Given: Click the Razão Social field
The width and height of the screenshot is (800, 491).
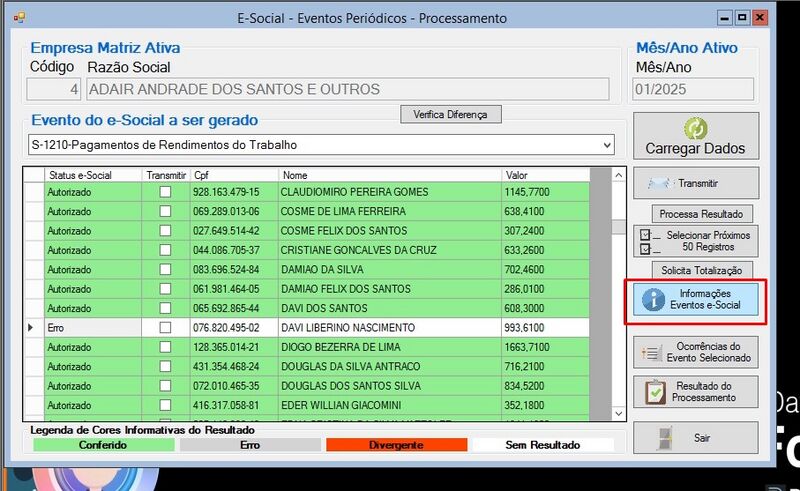Looking at the screenshot, I should pyautogui.click(x=347, y=89).
